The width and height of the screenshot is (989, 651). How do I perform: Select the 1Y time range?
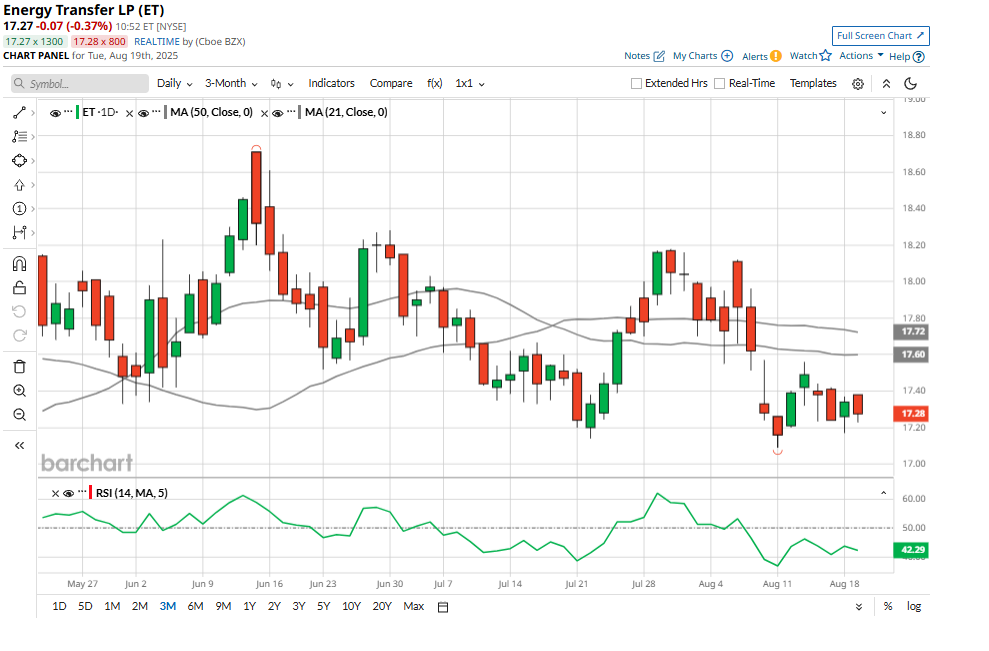250,606
